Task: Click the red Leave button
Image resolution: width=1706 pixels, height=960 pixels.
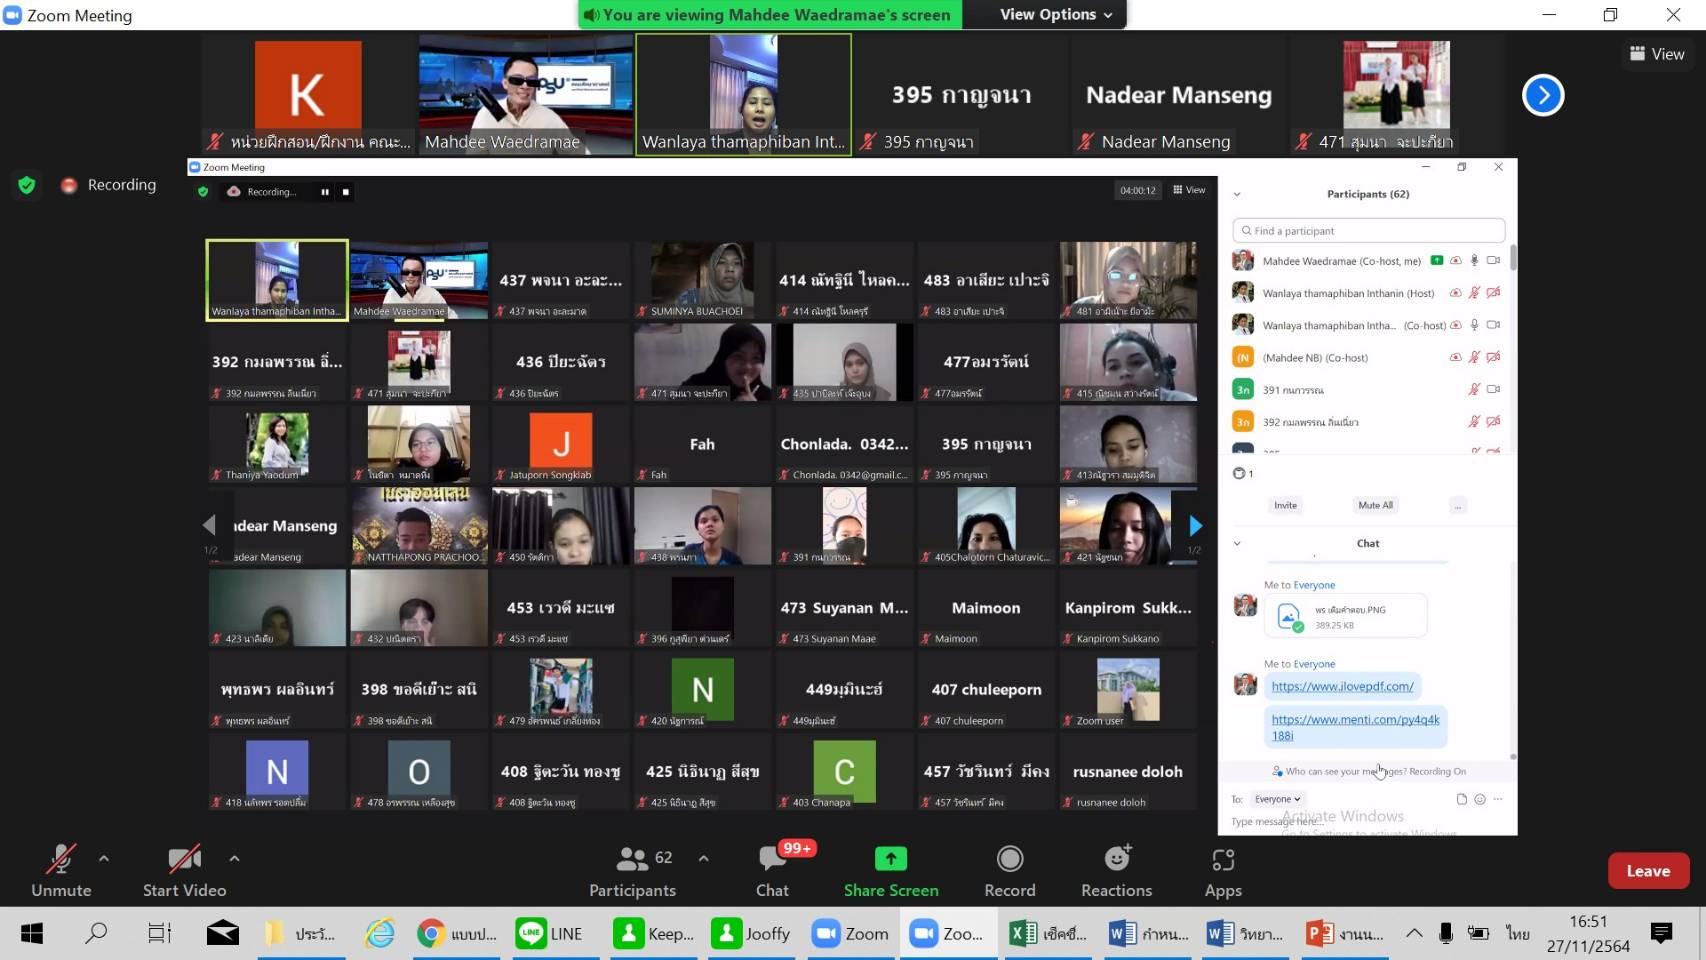Action: [x=1648, y=871]
